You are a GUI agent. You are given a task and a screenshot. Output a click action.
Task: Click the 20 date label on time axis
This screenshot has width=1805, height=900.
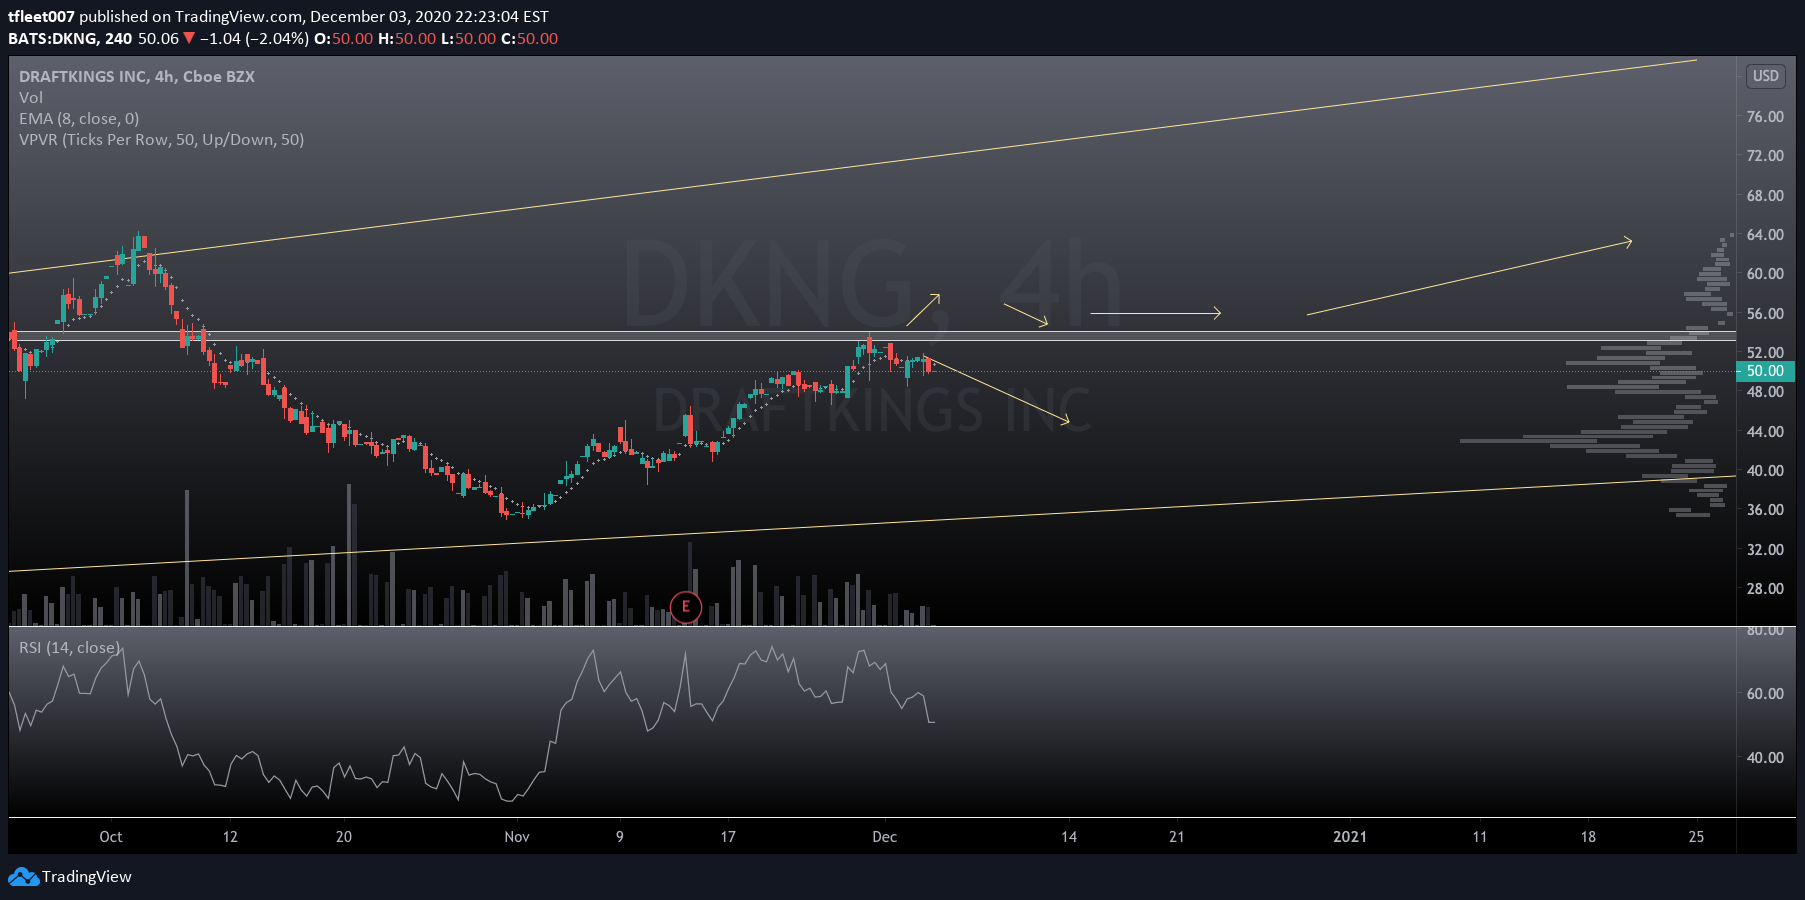click(344, 837)
